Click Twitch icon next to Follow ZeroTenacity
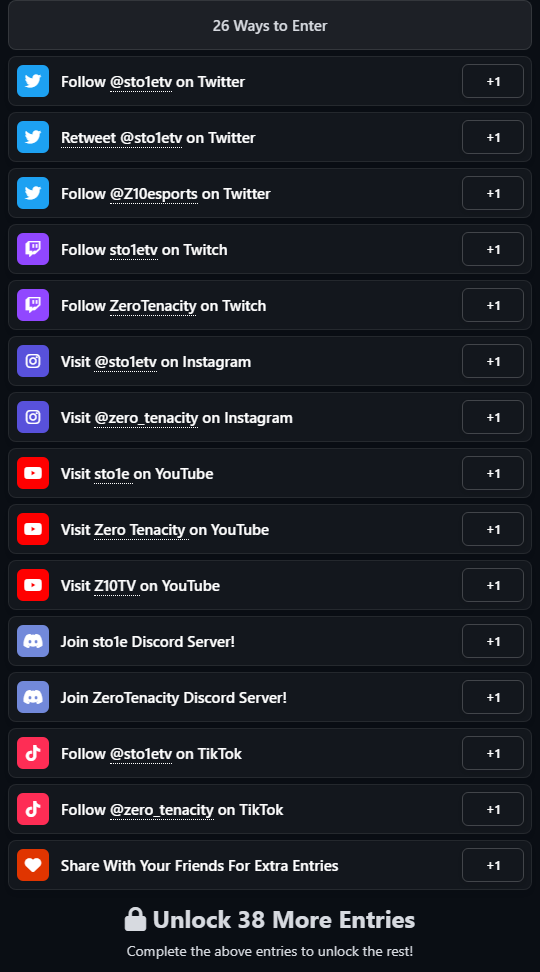This screenshot has height=972, width=540. [33, 305]
